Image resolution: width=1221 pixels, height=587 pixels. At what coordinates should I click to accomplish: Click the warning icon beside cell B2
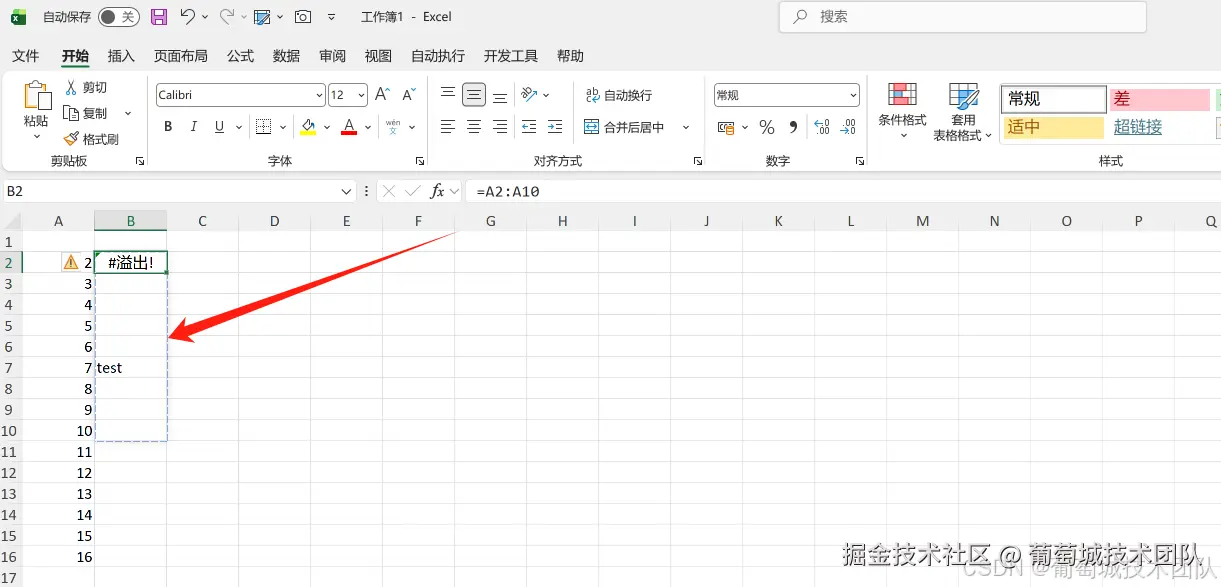pos(71,262)
